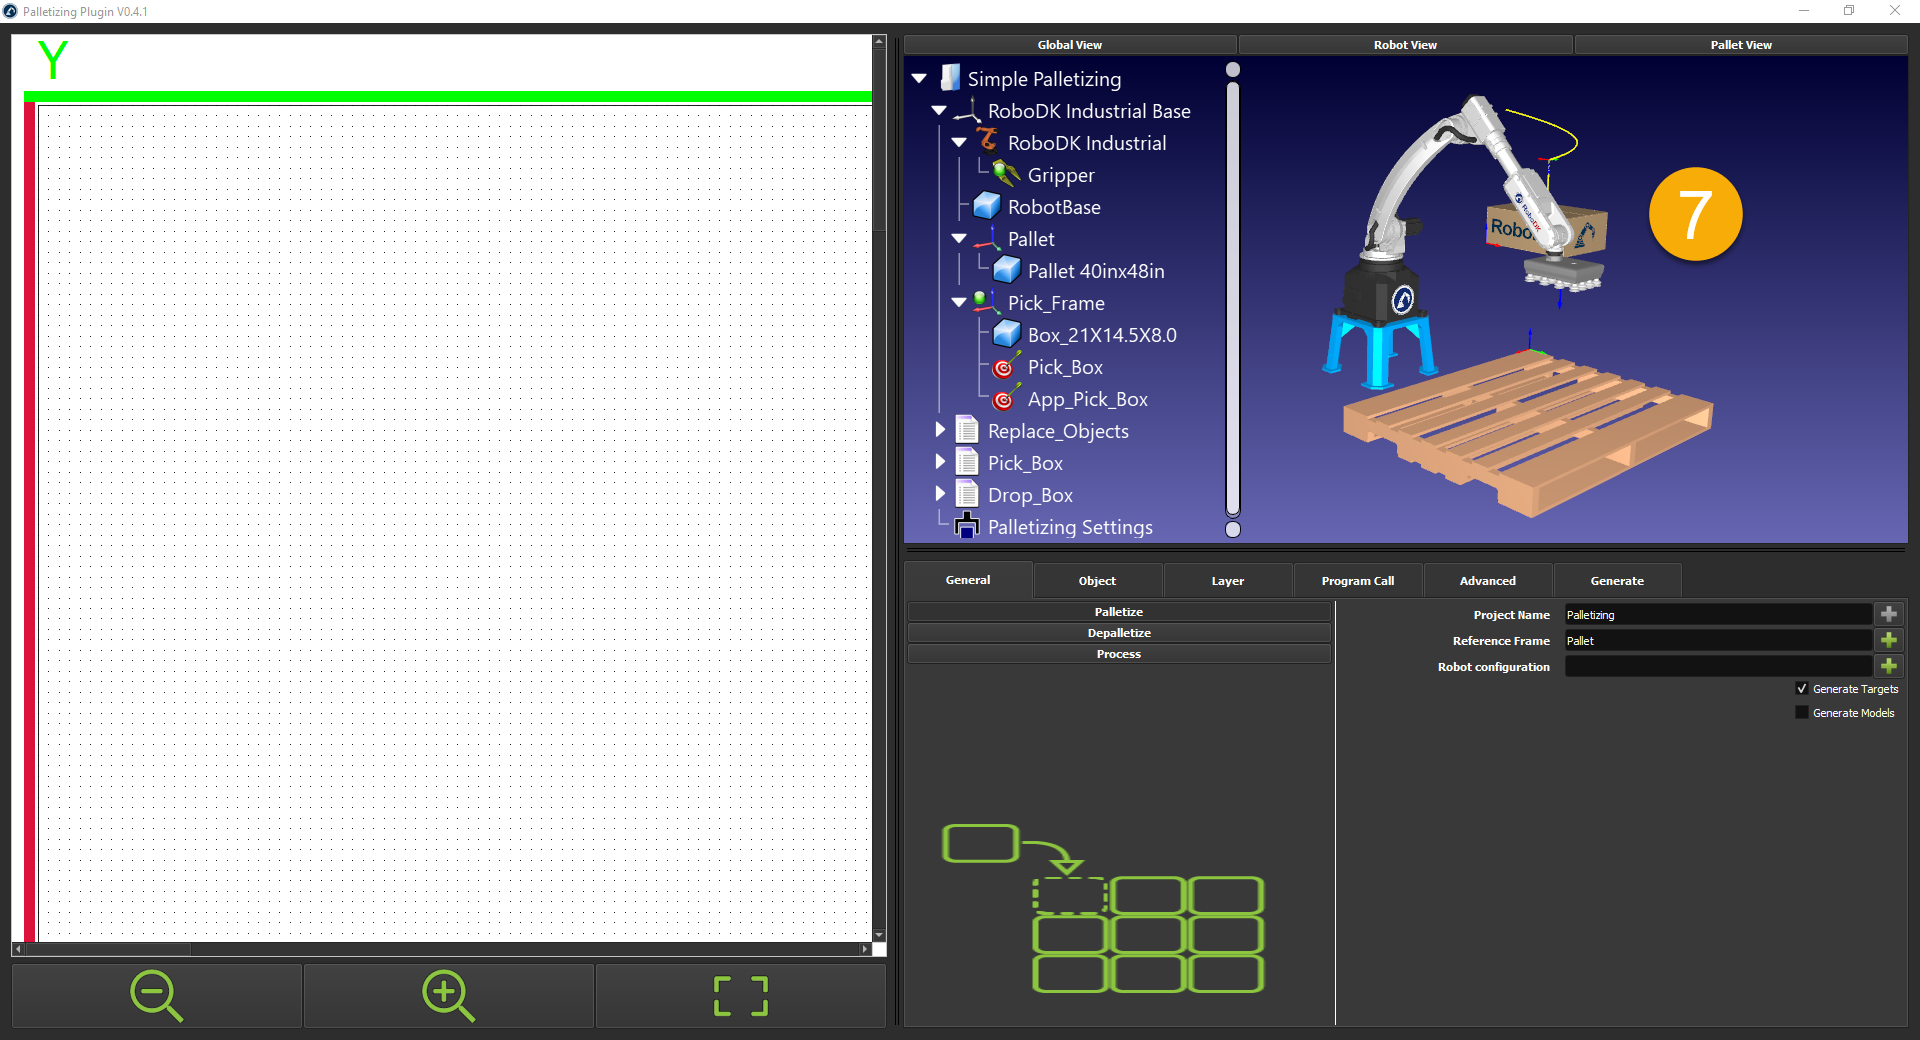Click the green plus beside Robot configuration
The image size is (1920, 1040).
click(1888, 666)
